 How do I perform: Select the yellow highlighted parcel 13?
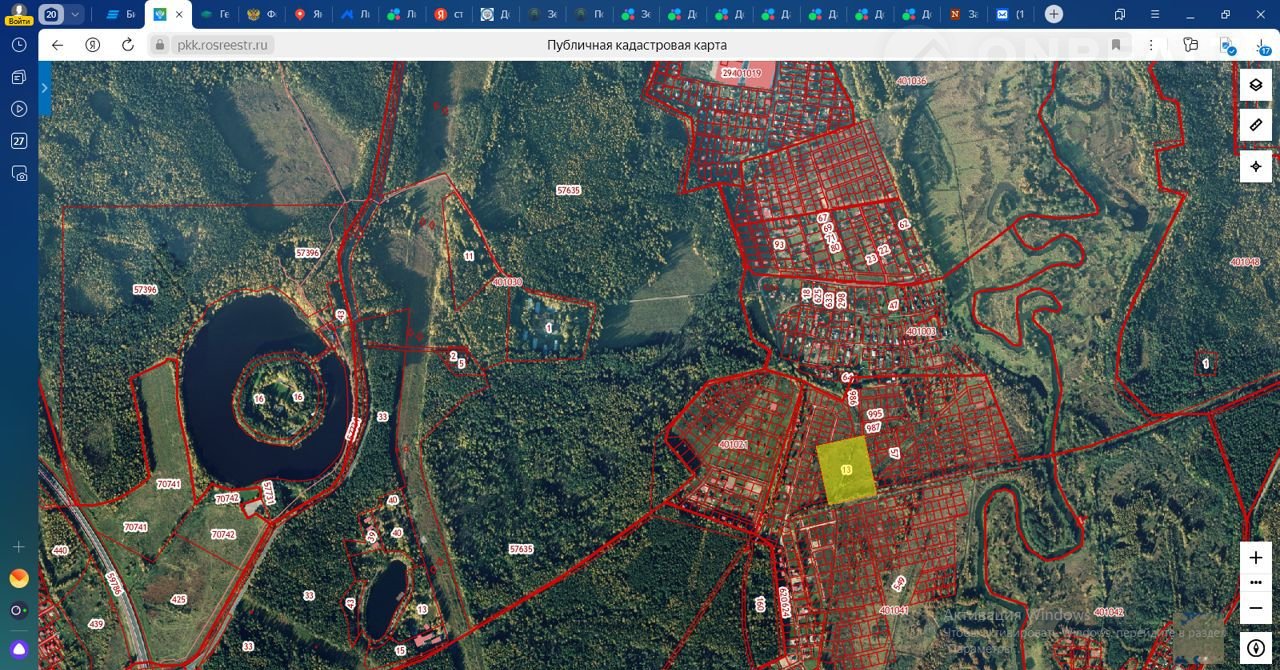coord(846,470)
